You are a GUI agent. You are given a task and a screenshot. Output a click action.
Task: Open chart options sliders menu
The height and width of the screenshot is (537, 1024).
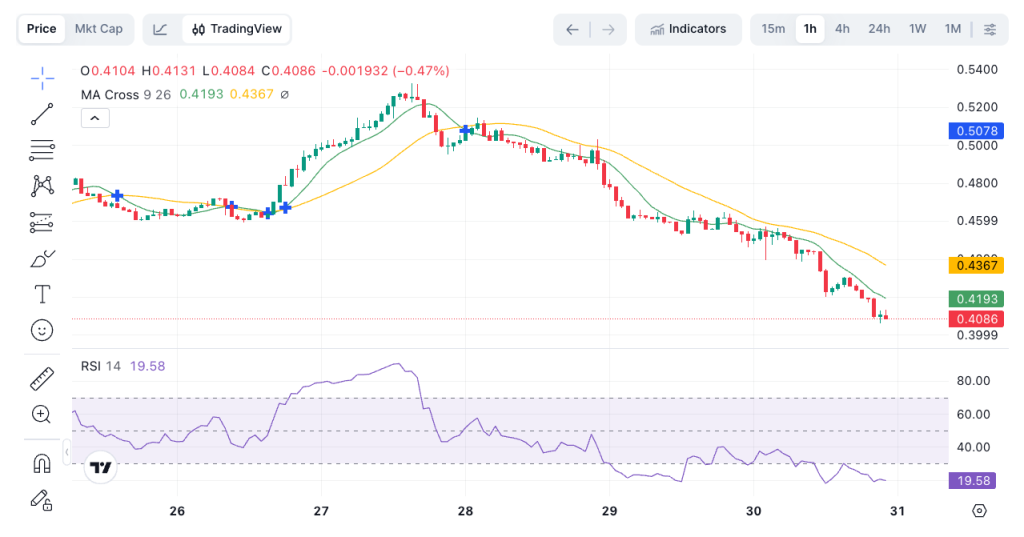tap(990, 29)
